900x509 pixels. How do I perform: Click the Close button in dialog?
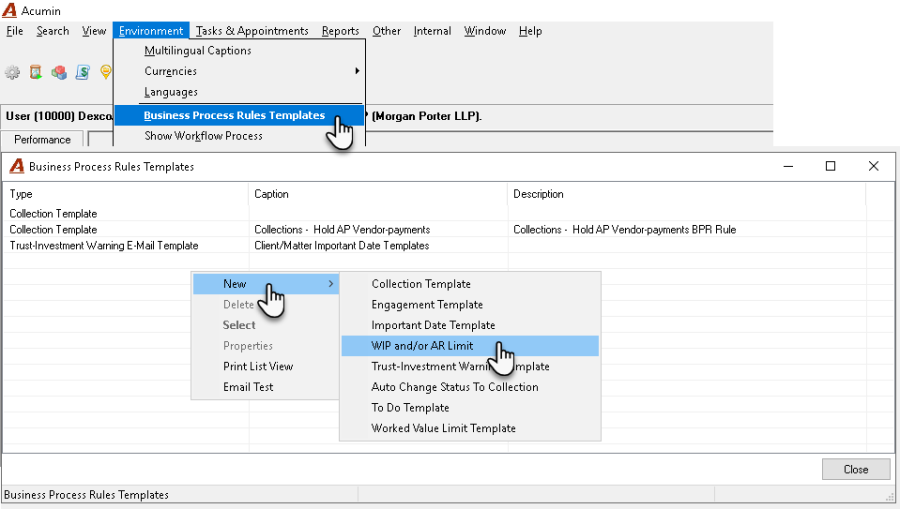855,469
